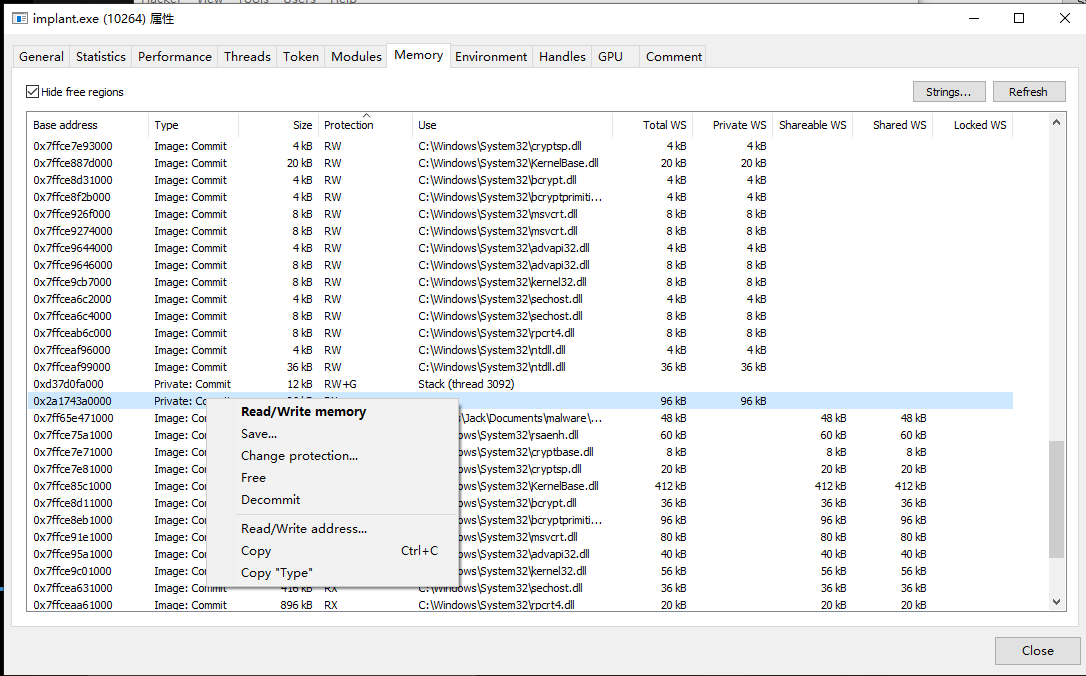The width and height of the screenshot is (1086, 676).
Task: Select the Handles tab
Action: pos(562,57)
